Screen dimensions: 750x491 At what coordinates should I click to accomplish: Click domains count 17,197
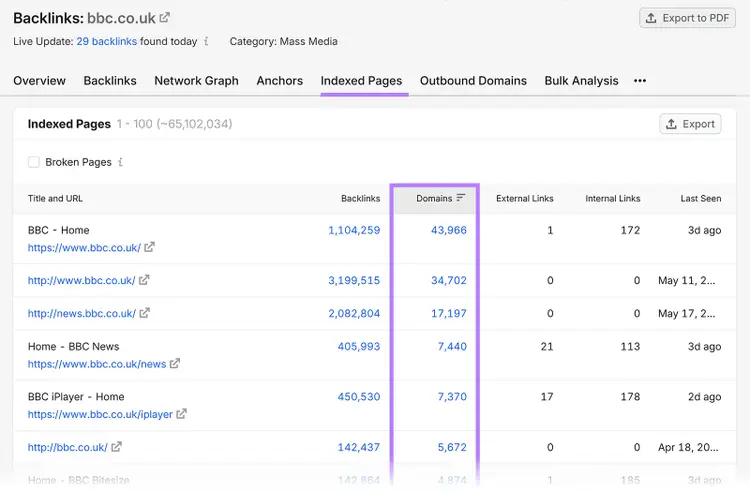[449, 313]
